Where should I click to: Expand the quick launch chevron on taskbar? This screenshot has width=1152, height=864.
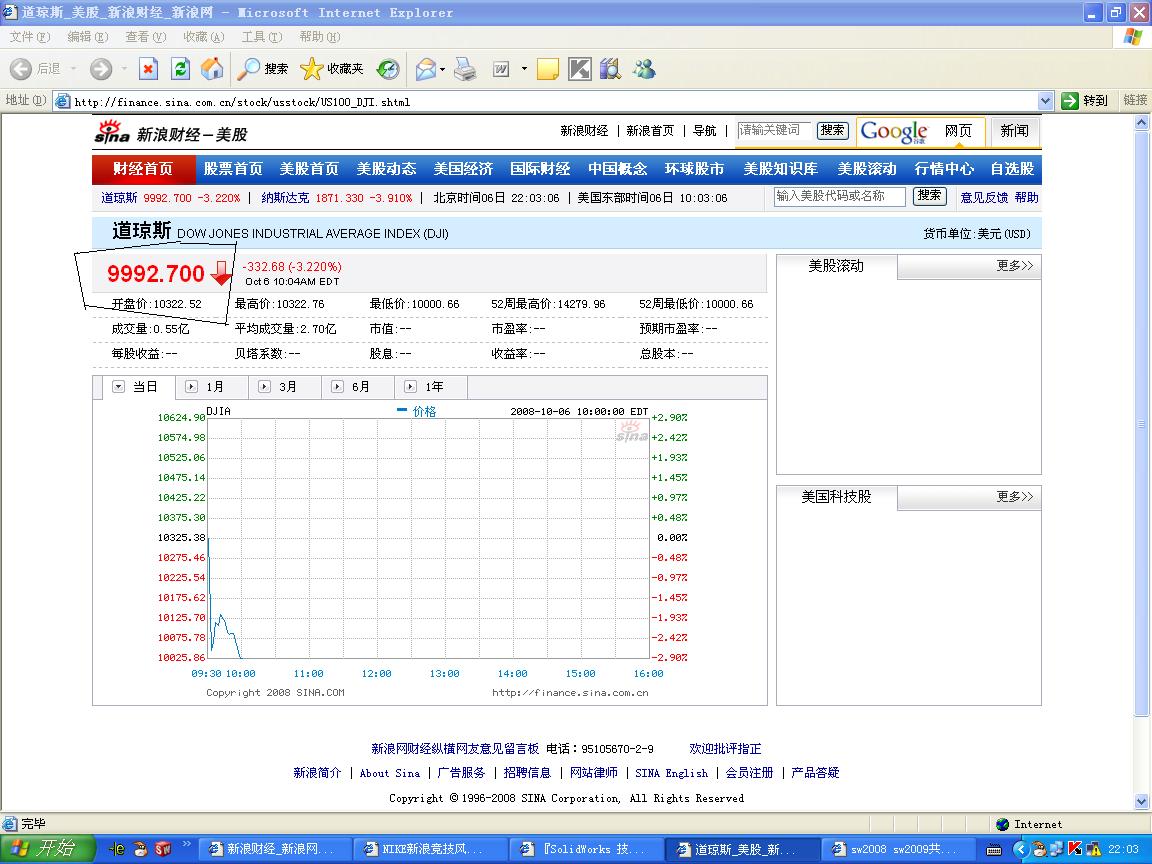pyautogui.click(x=187, y=843)
